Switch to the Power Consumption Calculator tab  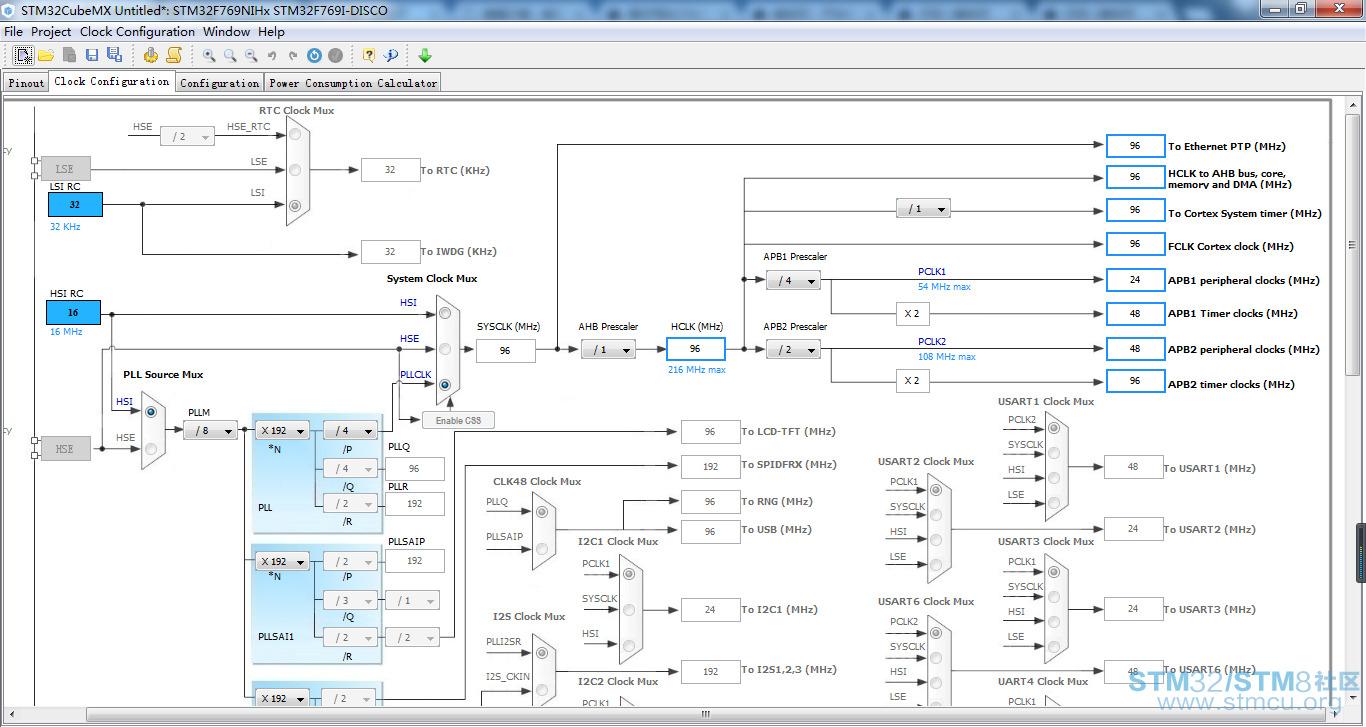pyautogui.click(x=353, y=83)
